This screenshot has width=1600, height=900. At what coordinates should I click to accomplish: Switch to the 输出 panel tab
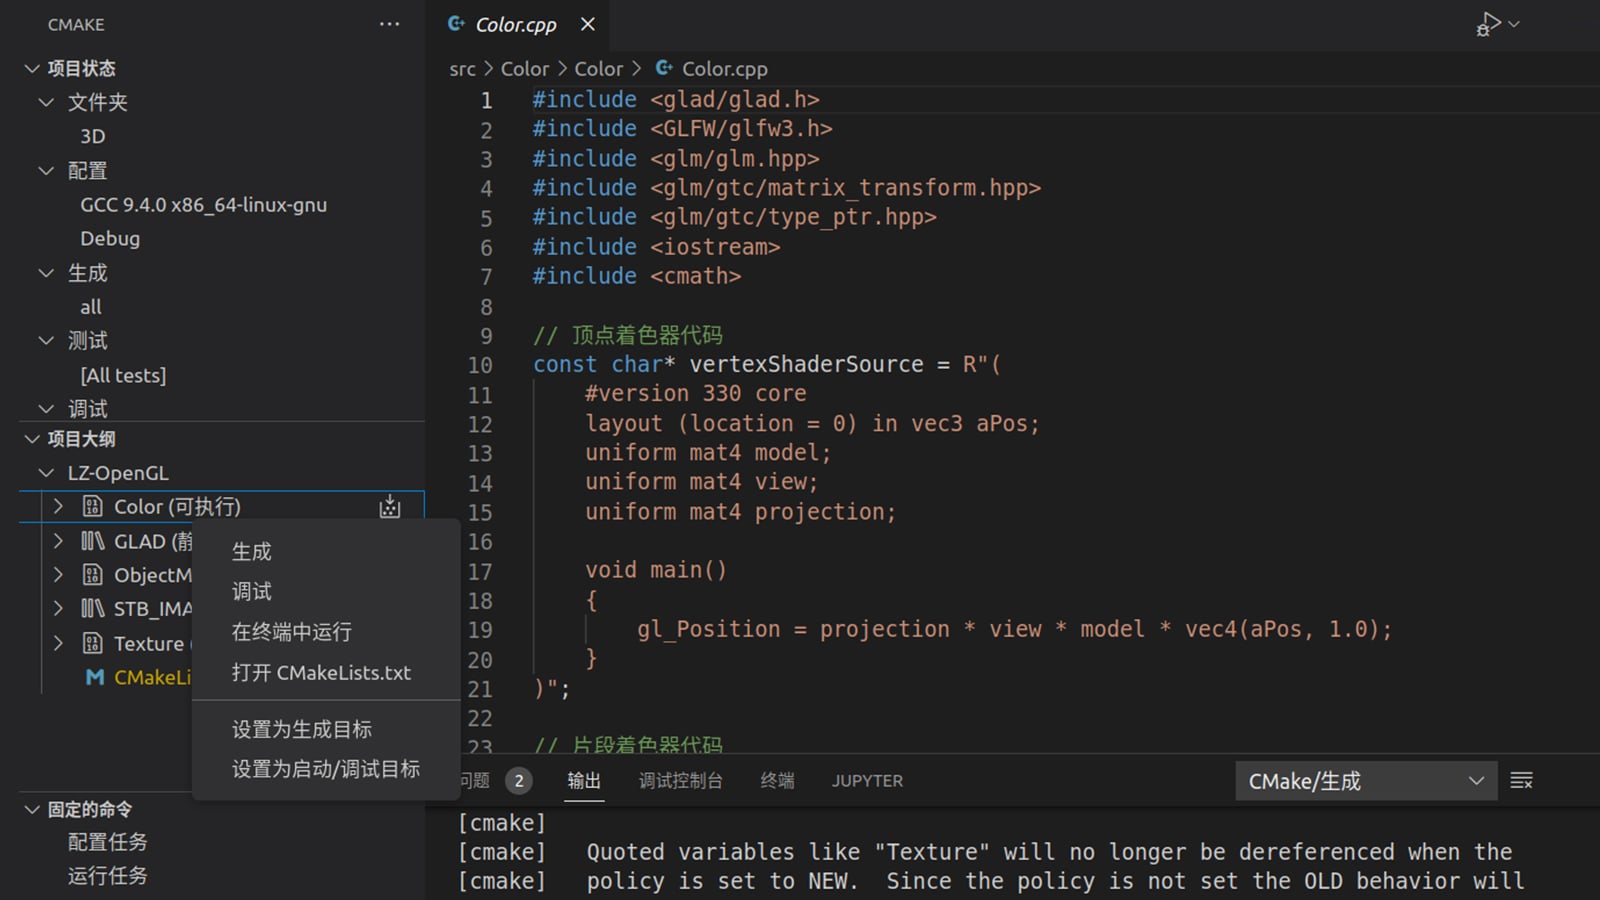coord(584,781)
